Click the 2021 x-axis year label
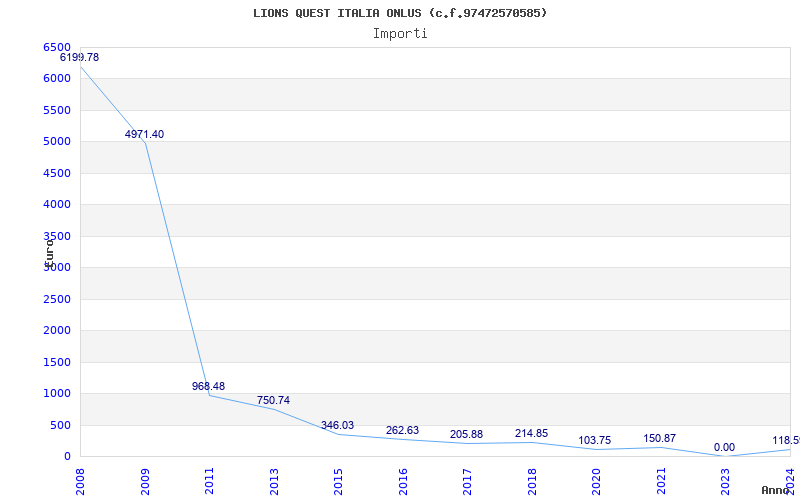This screenshot has width=800, height=500. 662,482
